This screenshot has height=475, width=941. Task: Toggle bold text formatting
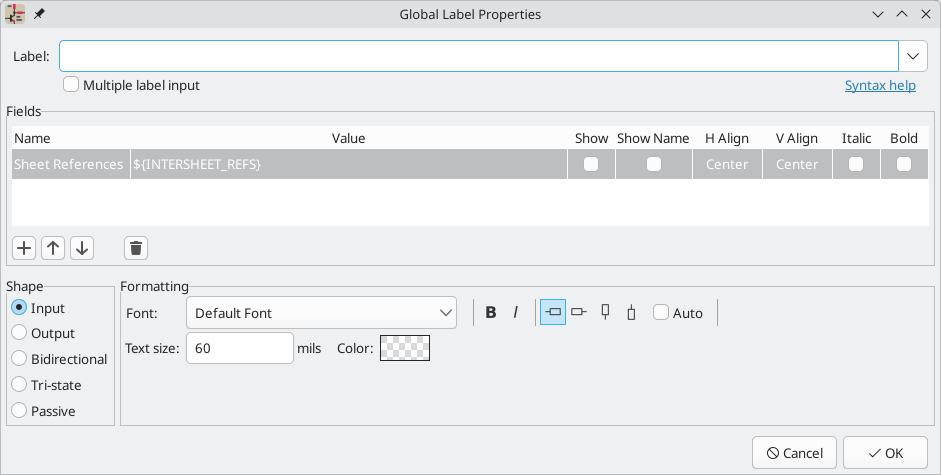[x=491, y=313]
